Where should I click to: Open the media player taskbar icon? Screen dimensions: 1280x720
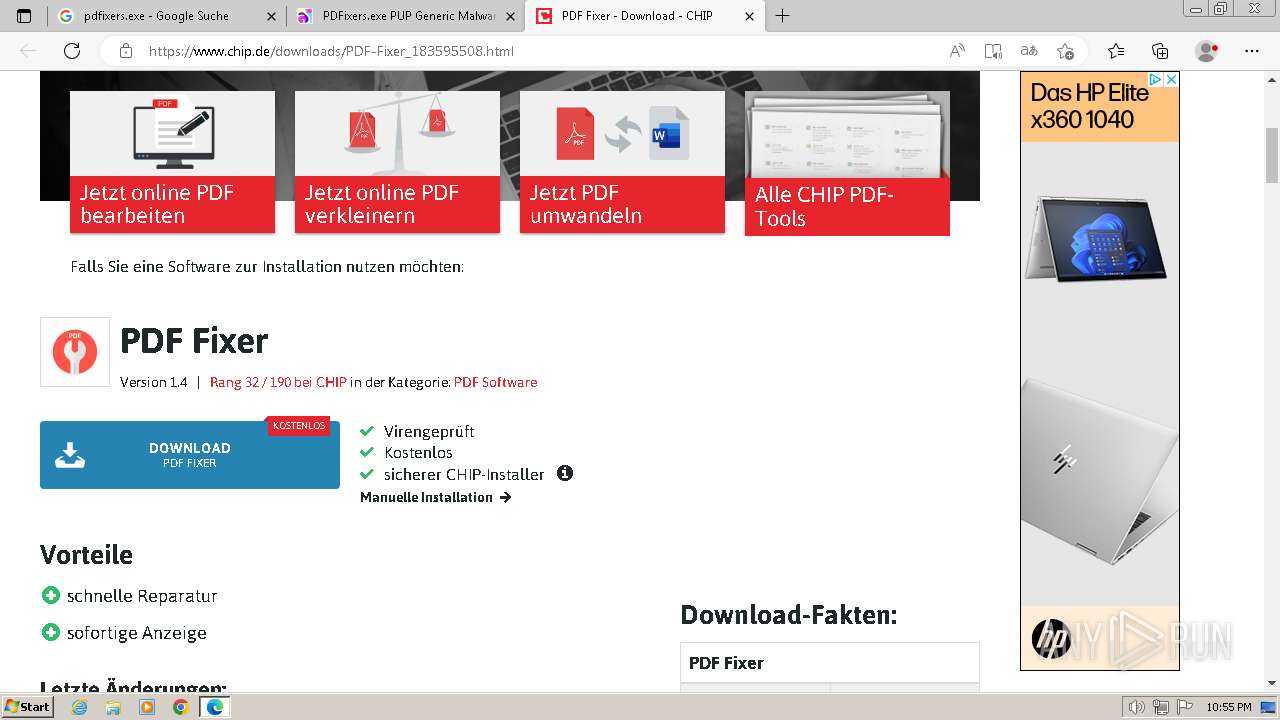point(147,707)
